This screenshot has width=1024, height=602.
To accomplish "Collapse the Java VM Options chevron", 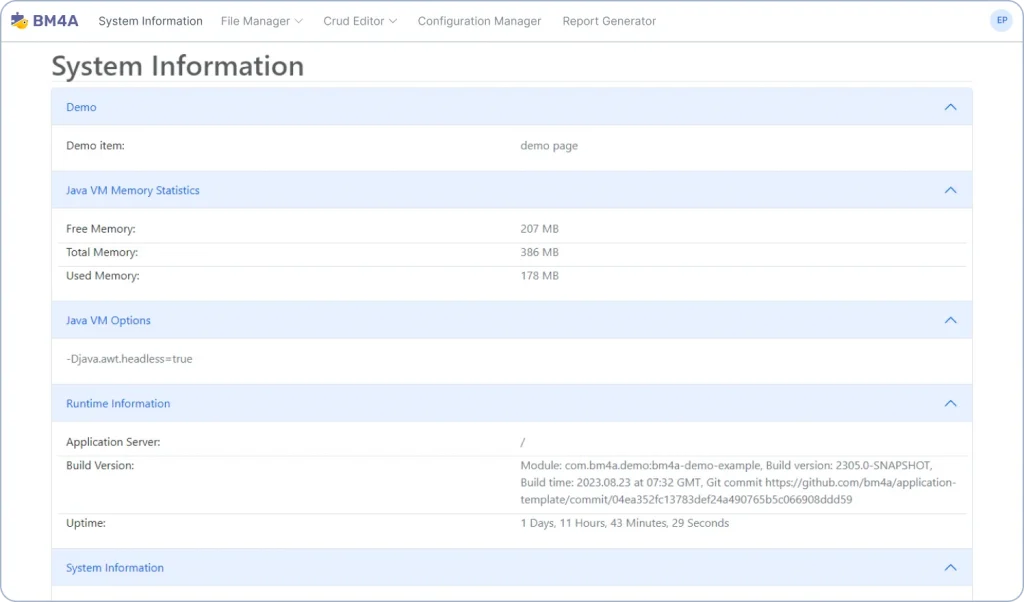I will point(950,320).
